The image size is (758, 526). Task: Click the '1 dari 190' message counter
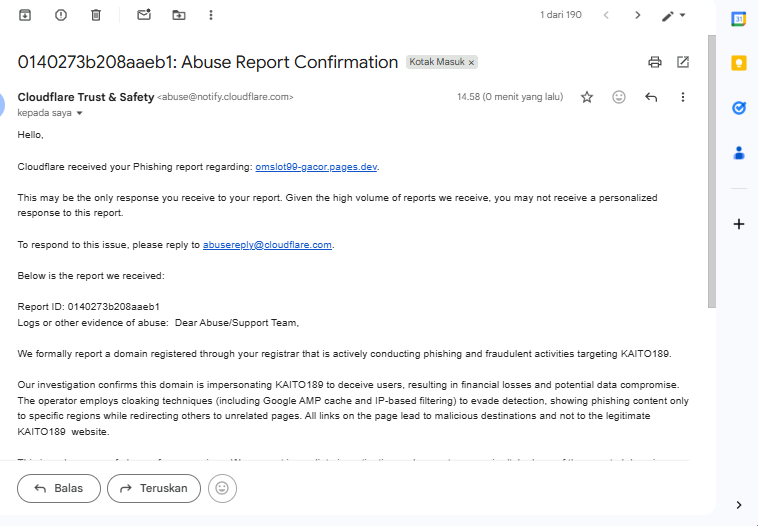point(560,15)
